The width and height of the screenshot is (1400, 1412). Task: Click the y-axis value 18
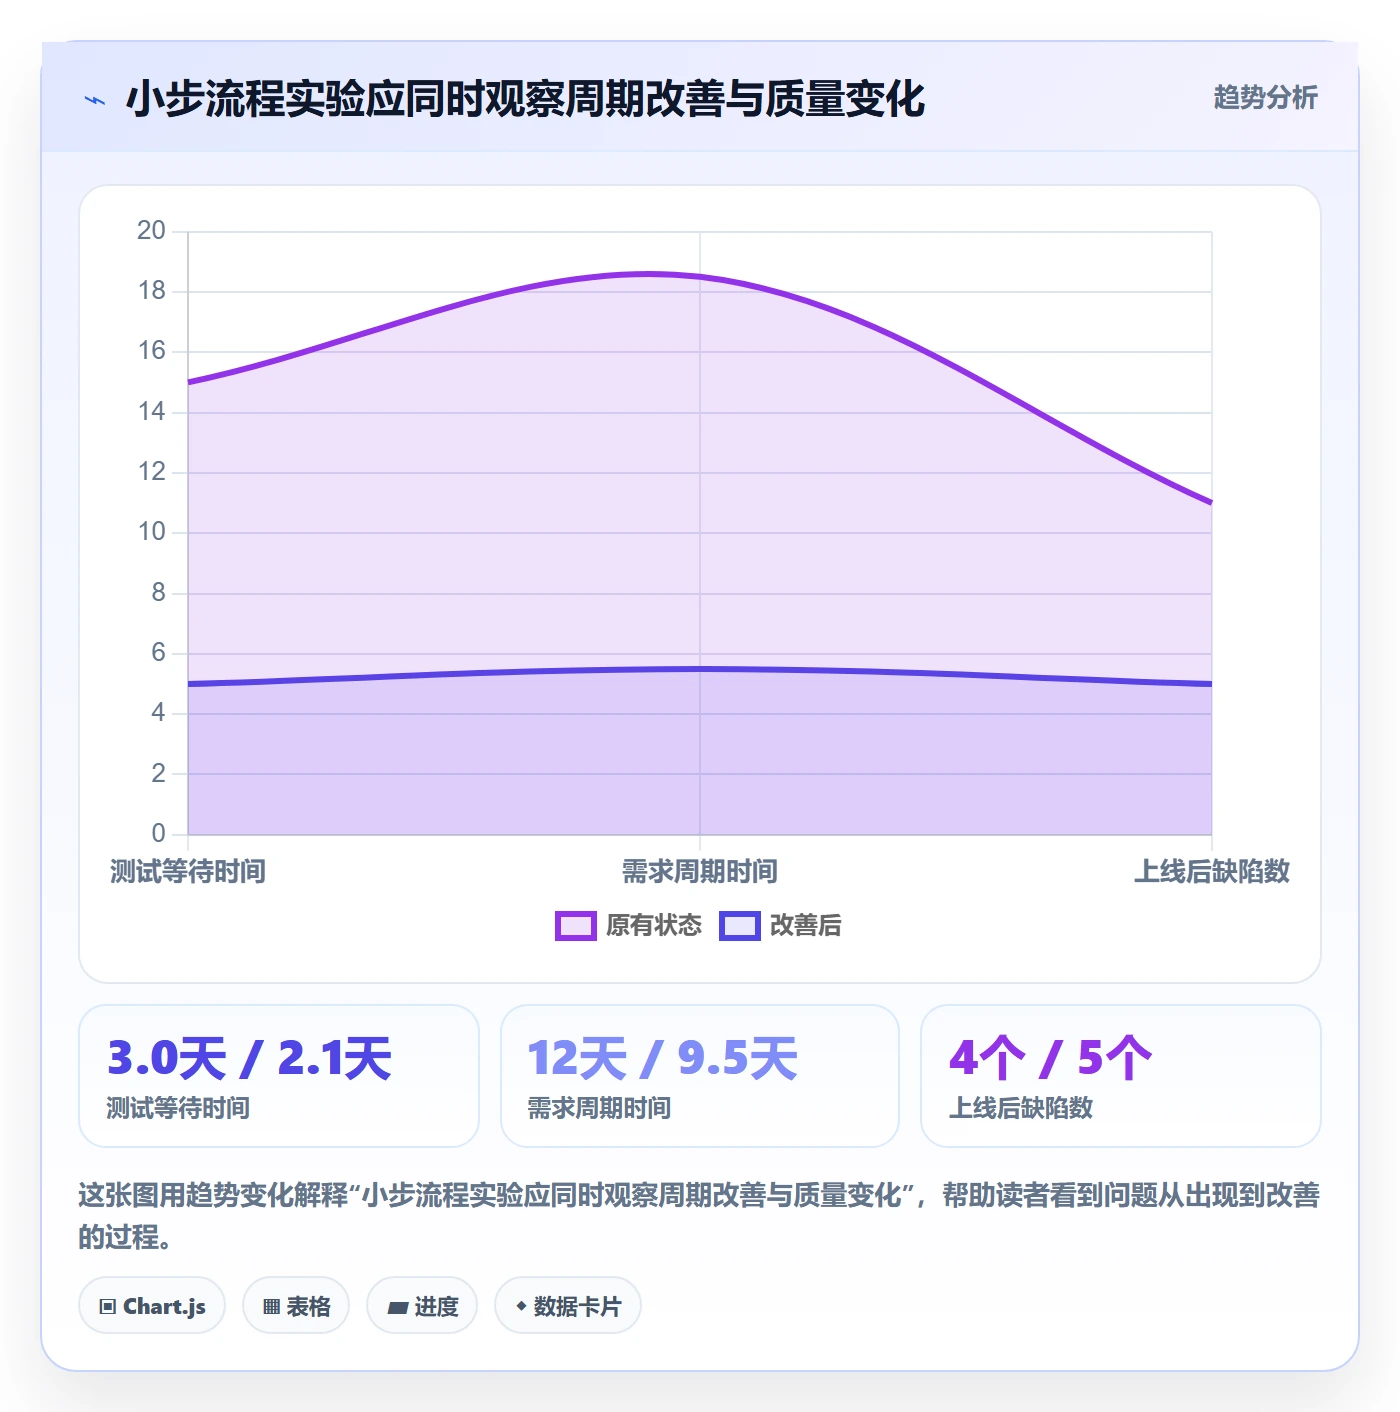click(151, 291)
